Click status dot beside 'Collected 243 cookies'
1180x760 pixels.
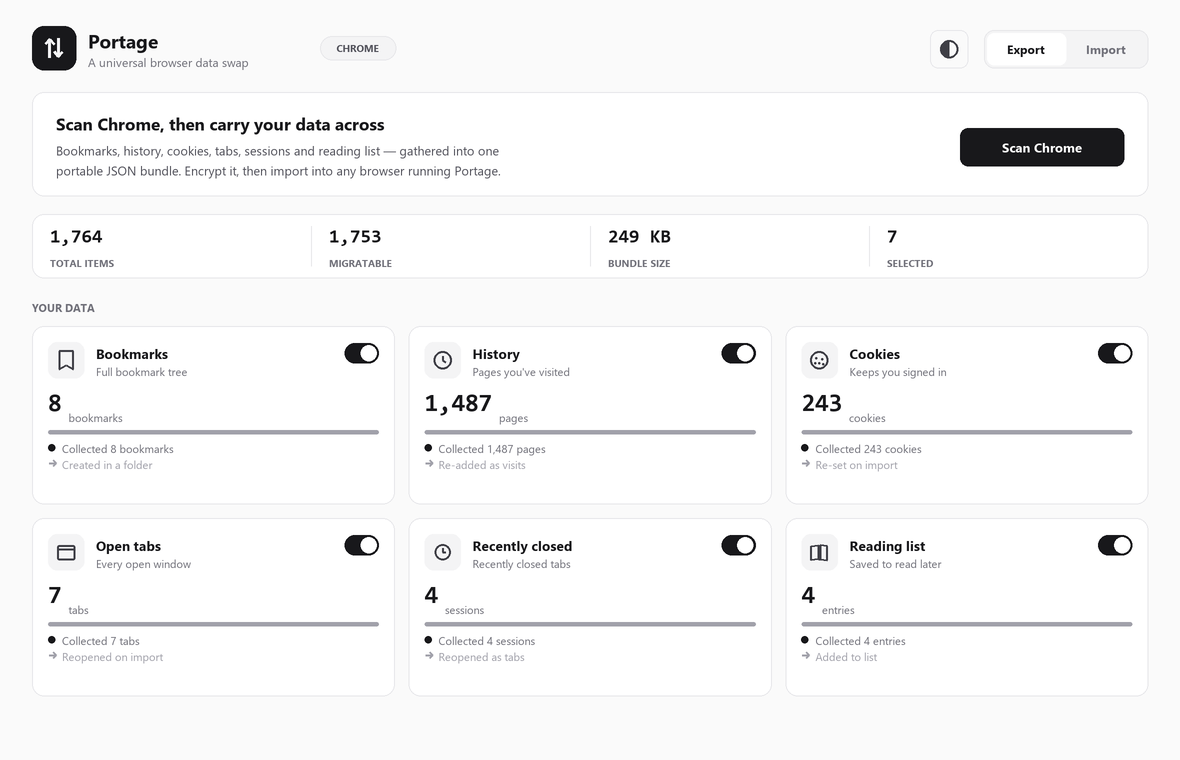click(805, 448)
